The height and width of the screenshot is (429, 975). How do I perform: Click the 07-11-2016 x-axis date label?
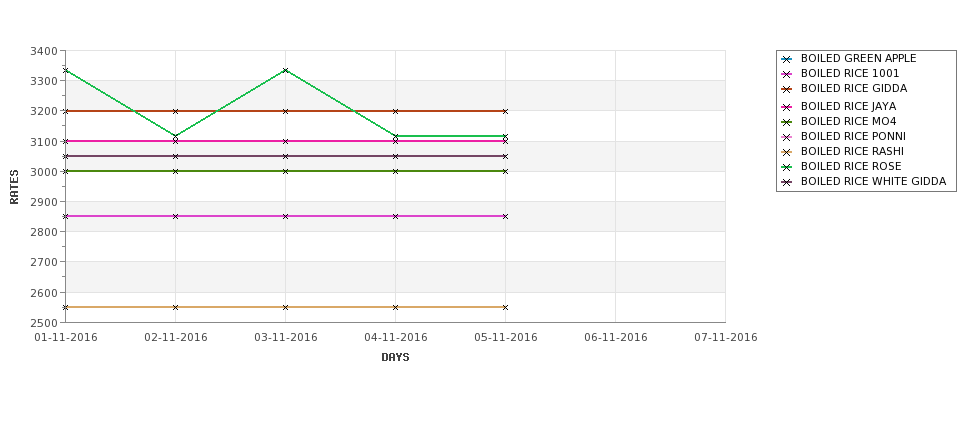[726, 338]
